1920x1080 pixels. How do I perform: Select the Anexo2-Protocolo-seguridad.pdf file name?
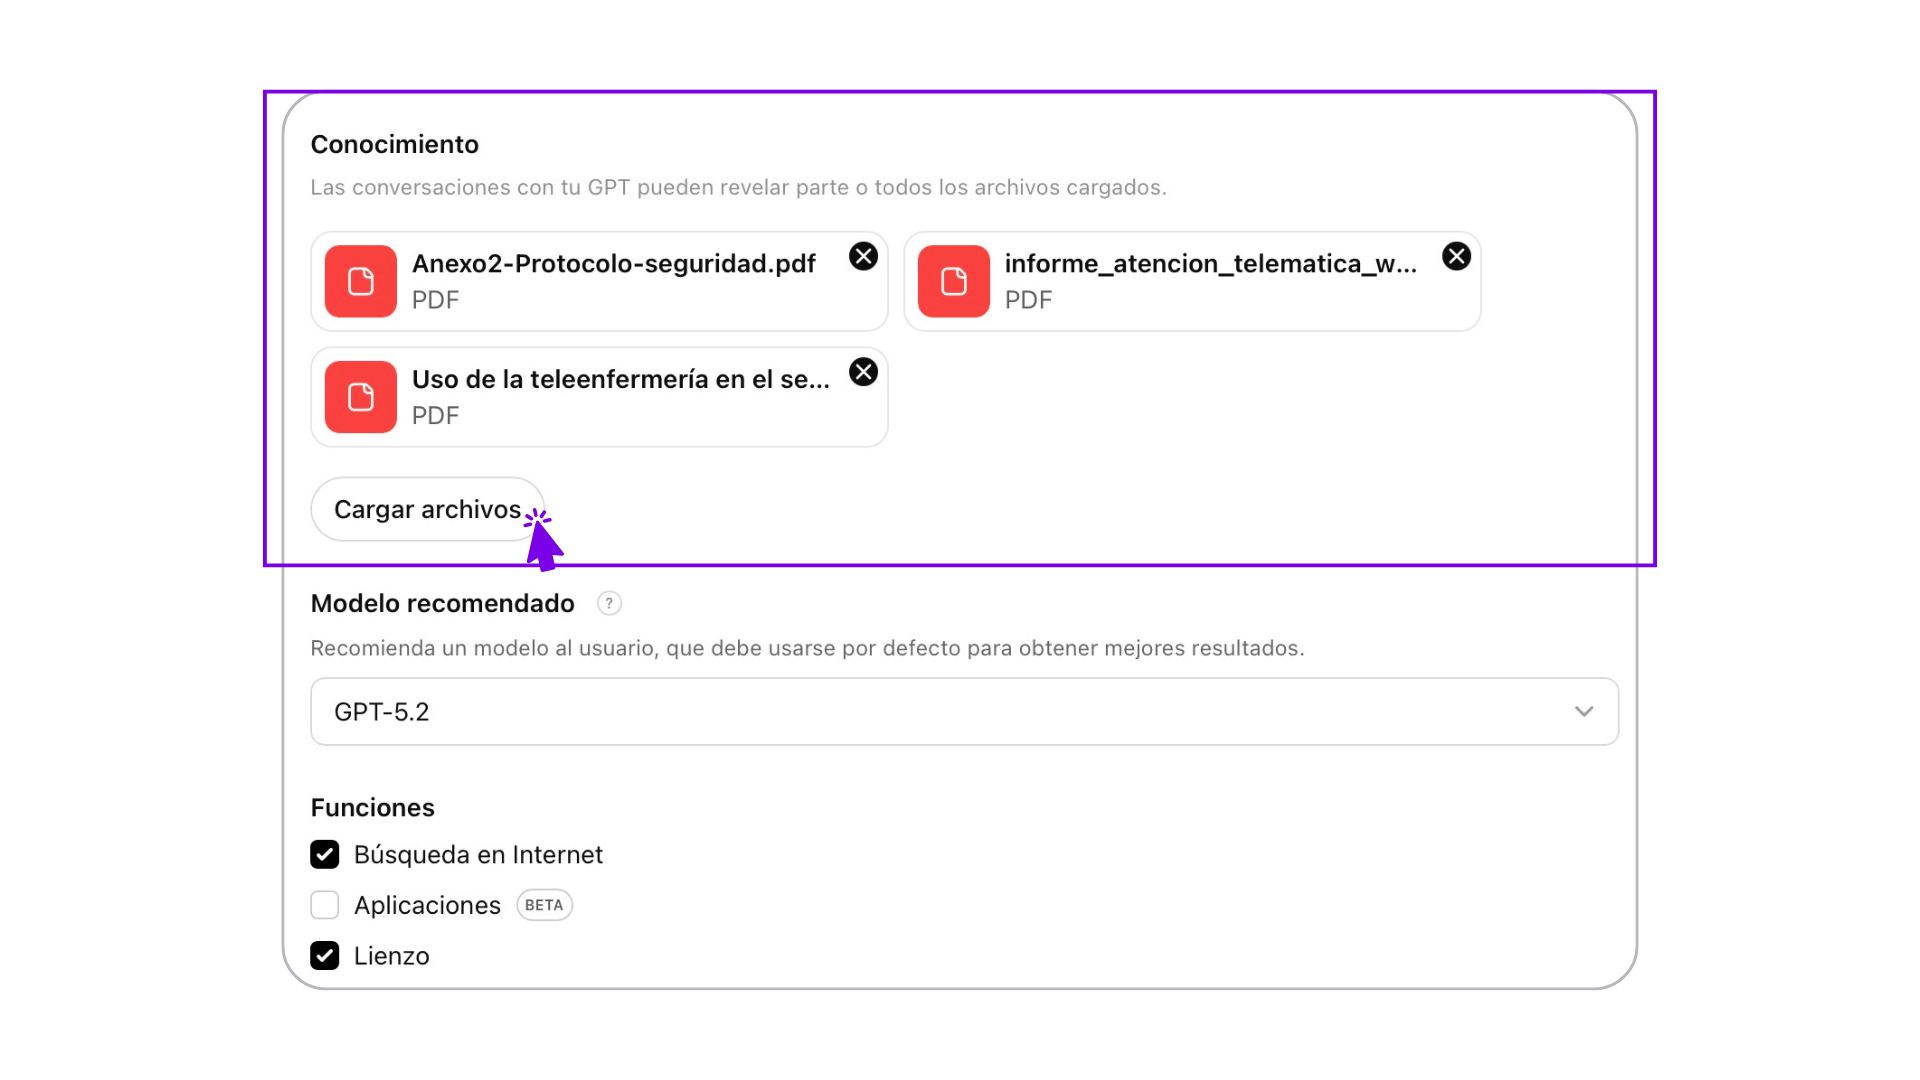[x=613, y=264]
